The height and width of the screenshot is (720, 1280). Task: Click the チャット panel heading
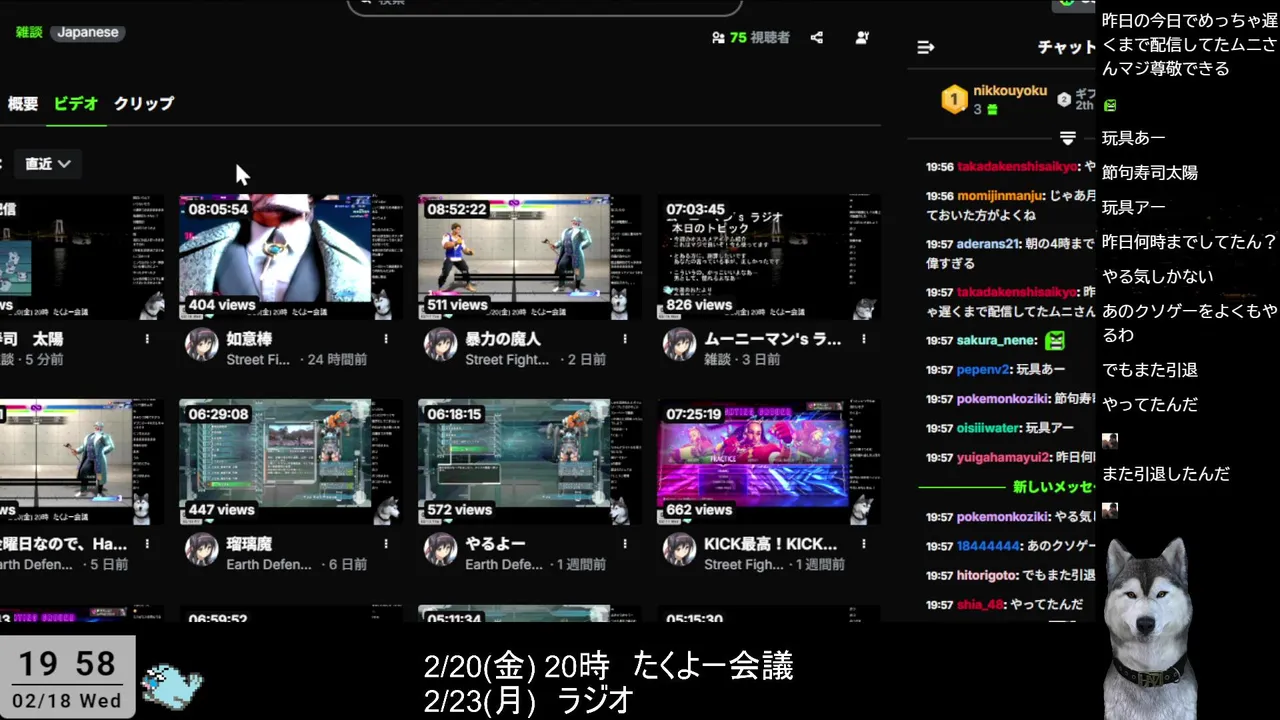point(1066,47)
